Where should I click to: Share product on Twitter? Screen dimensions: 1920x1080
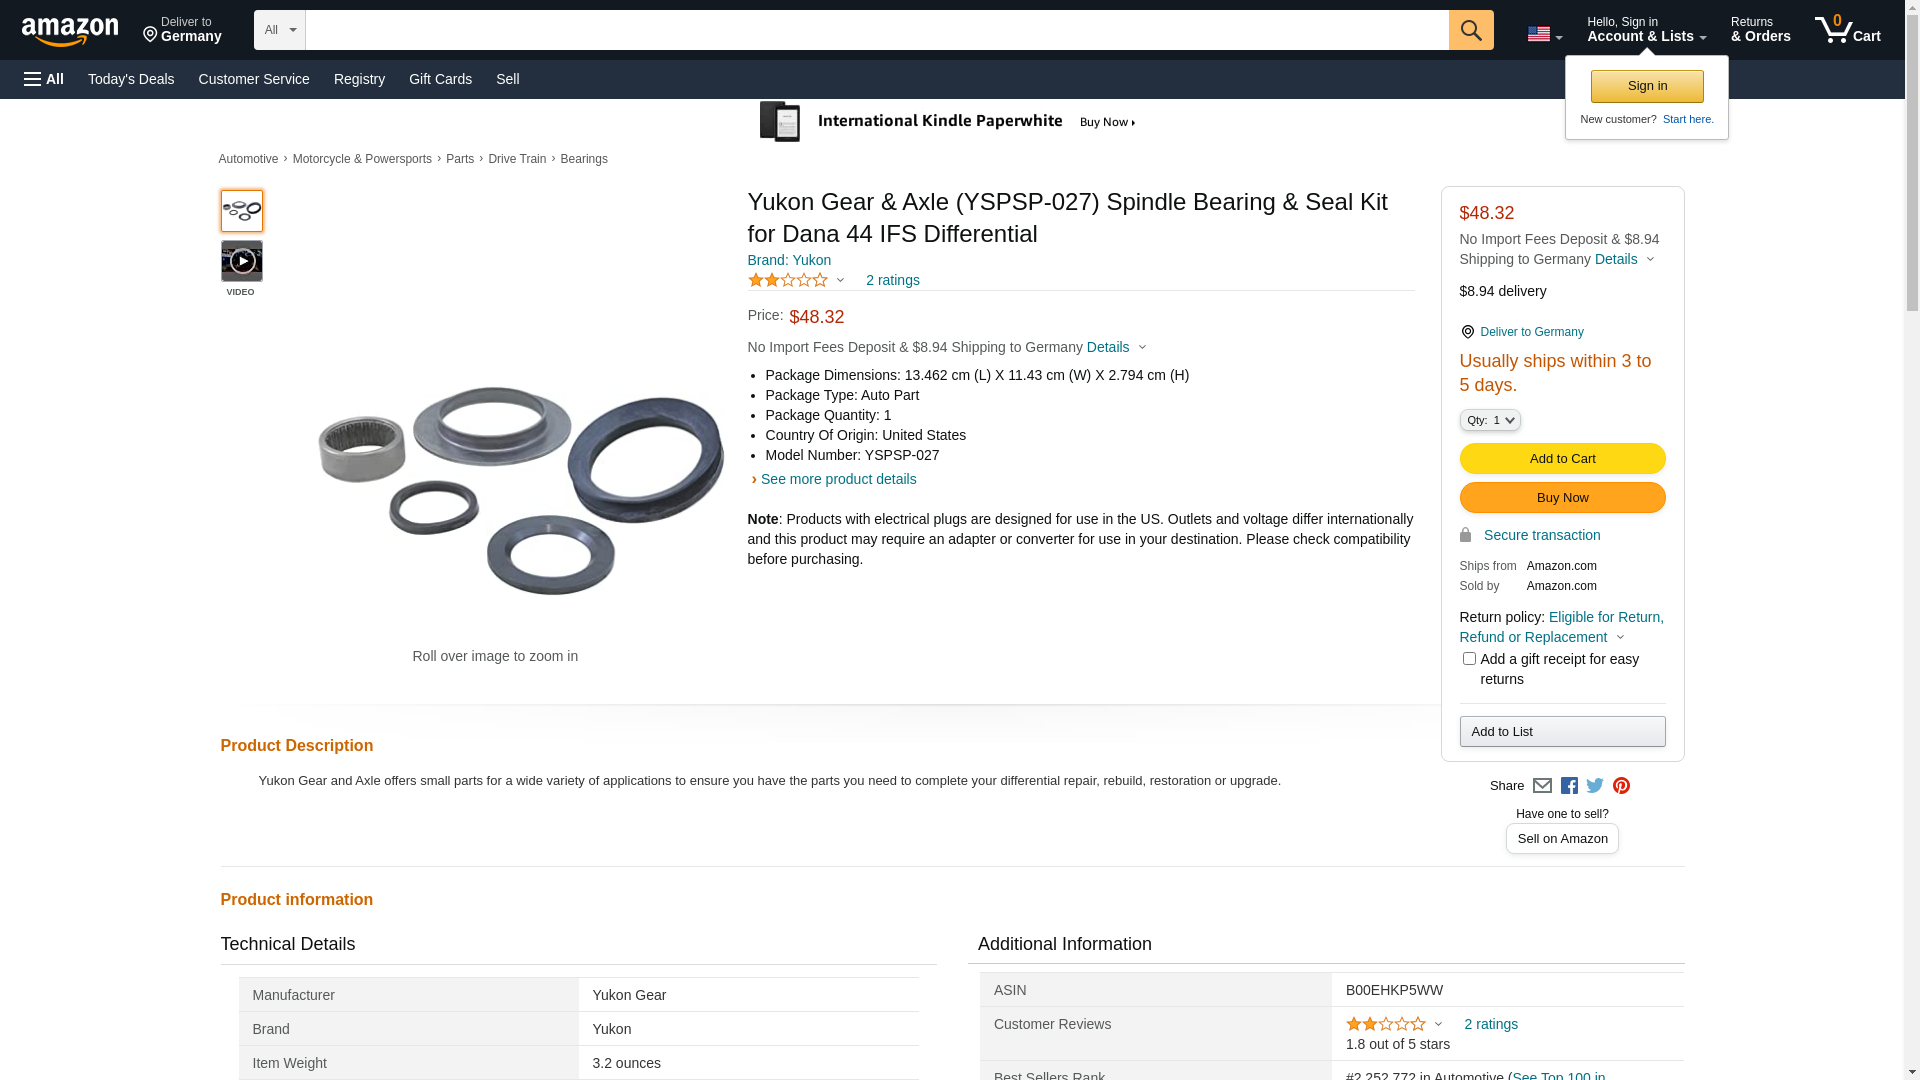tap(1595, 786)
